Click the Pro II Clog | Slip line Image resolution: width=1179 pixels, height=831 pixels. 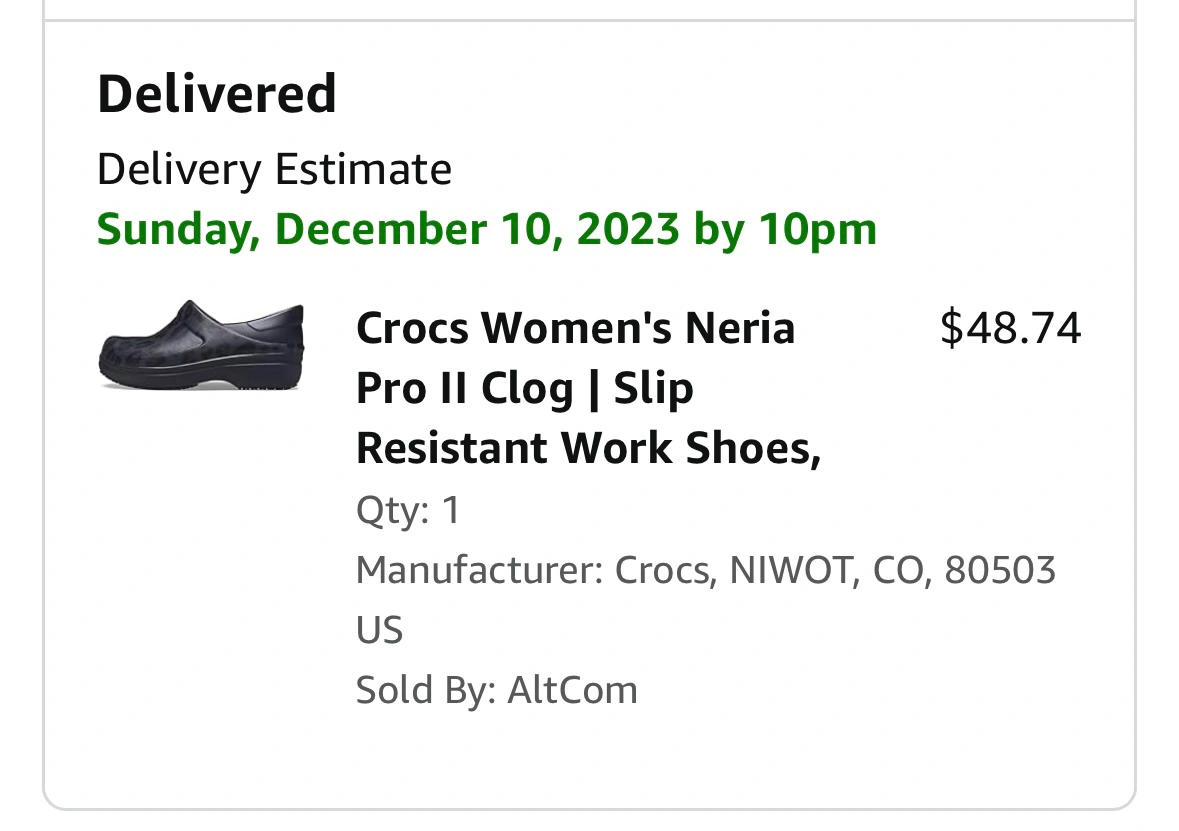point(524,389)
